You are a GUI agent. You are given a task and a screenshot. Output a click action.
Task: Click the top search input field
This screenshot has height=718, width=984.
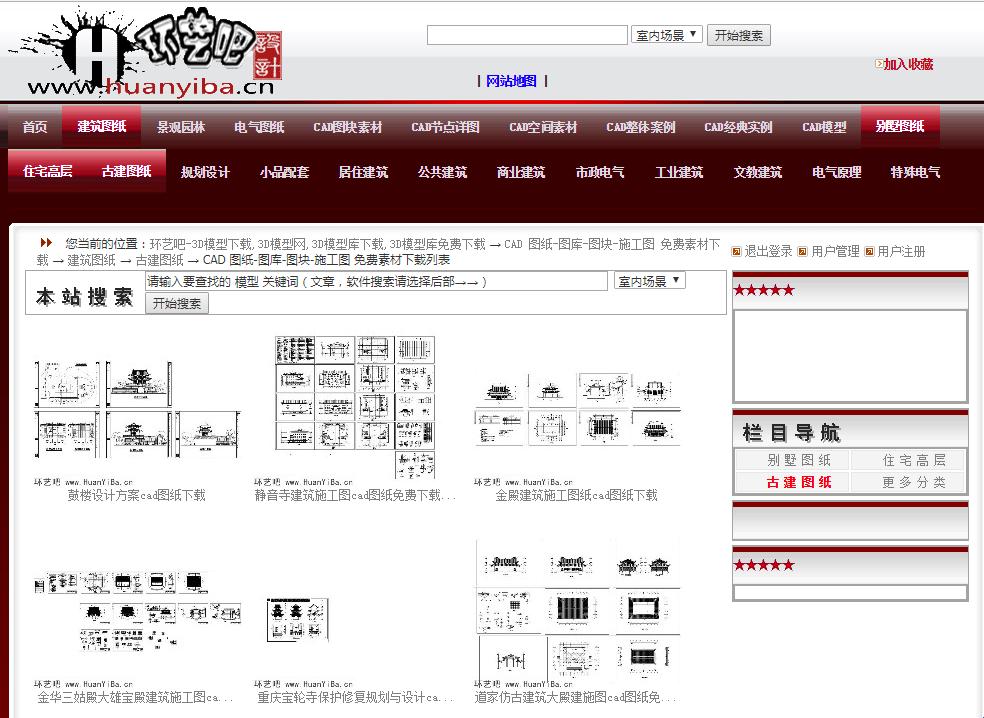pyautogui.click(x=527, y=35)
